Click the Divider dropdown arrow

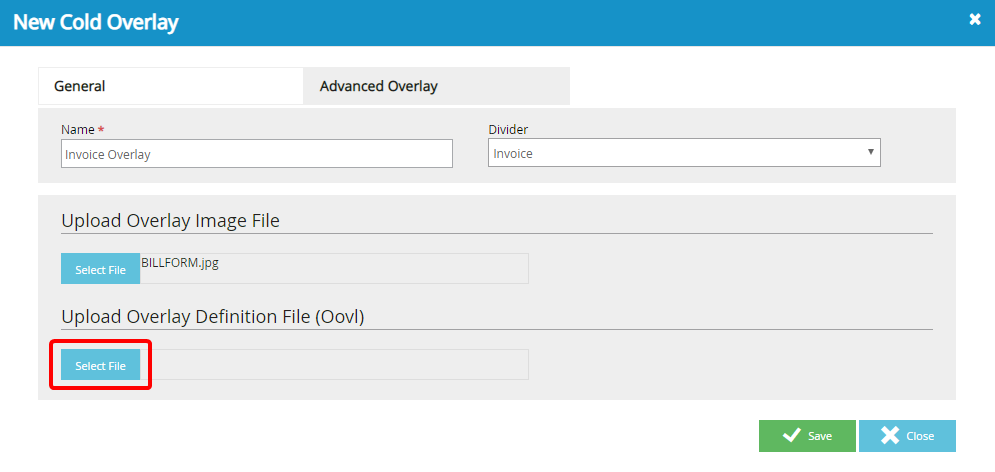[871, 153]
